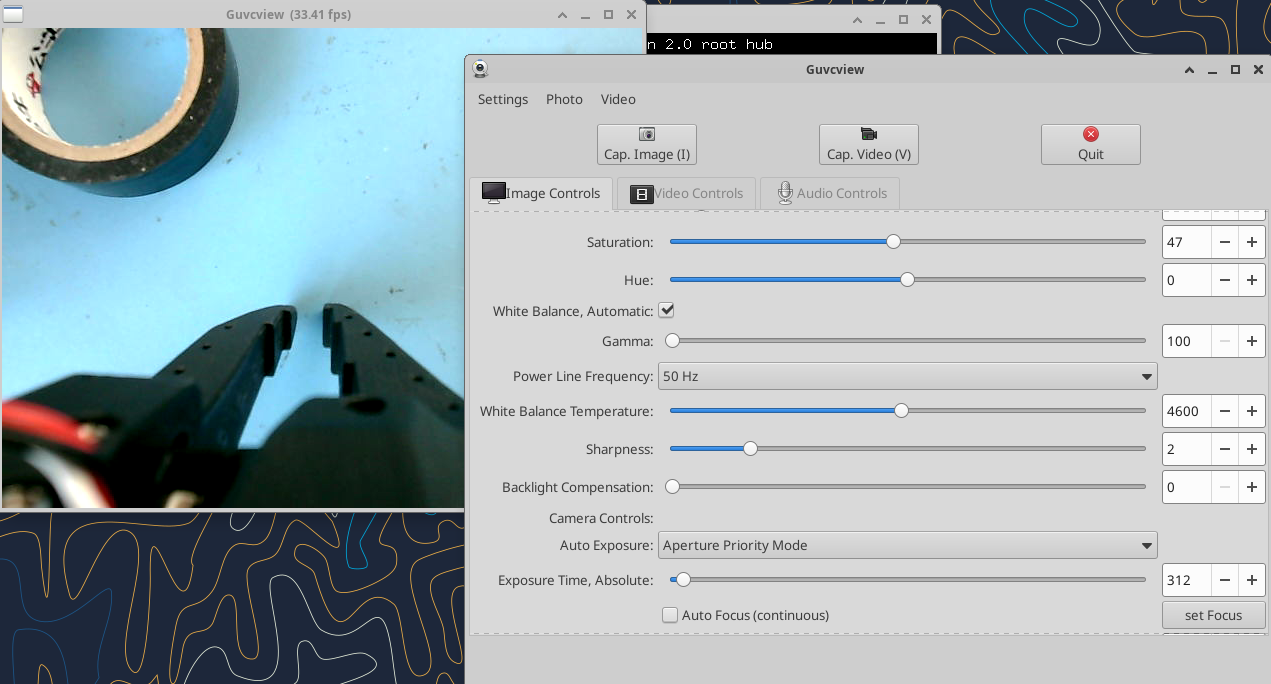Click the Cap. Image camera button
This screenshot has height=684, width=1271.
click(647, 144)
